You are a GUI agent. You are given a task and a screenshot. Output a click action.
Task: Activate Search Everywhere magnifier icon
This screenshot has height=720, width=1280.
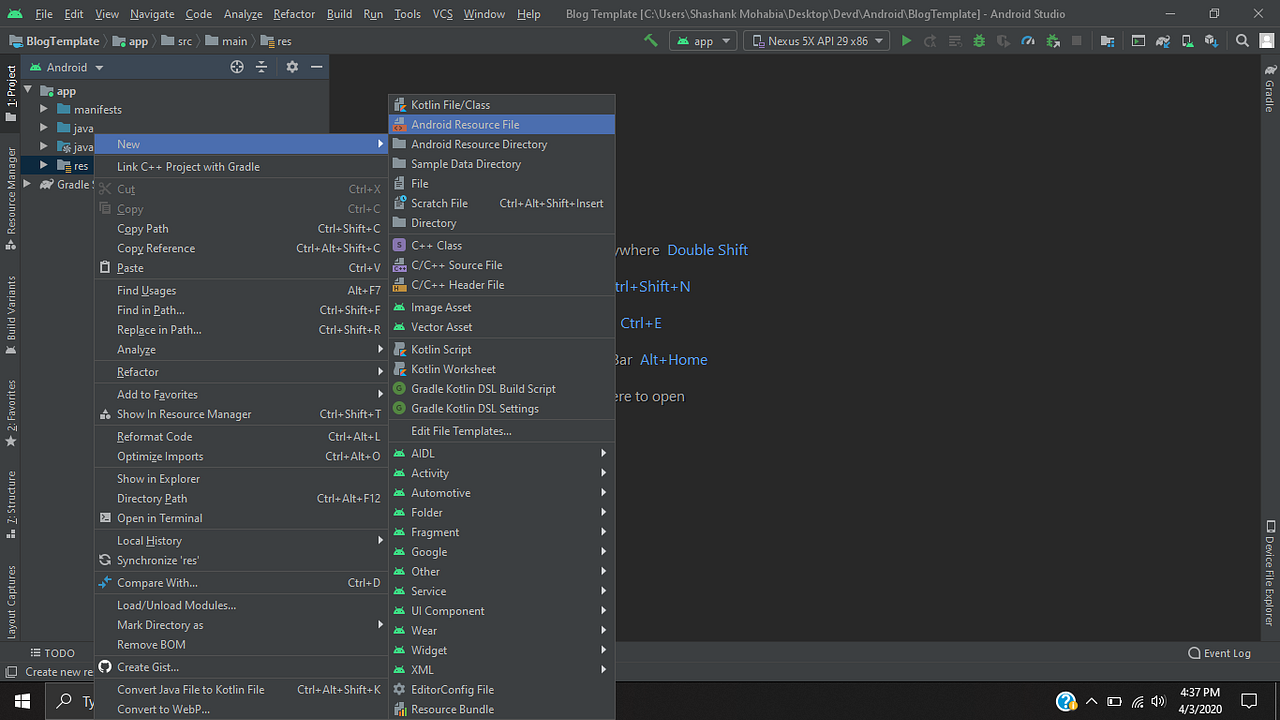1242,40
